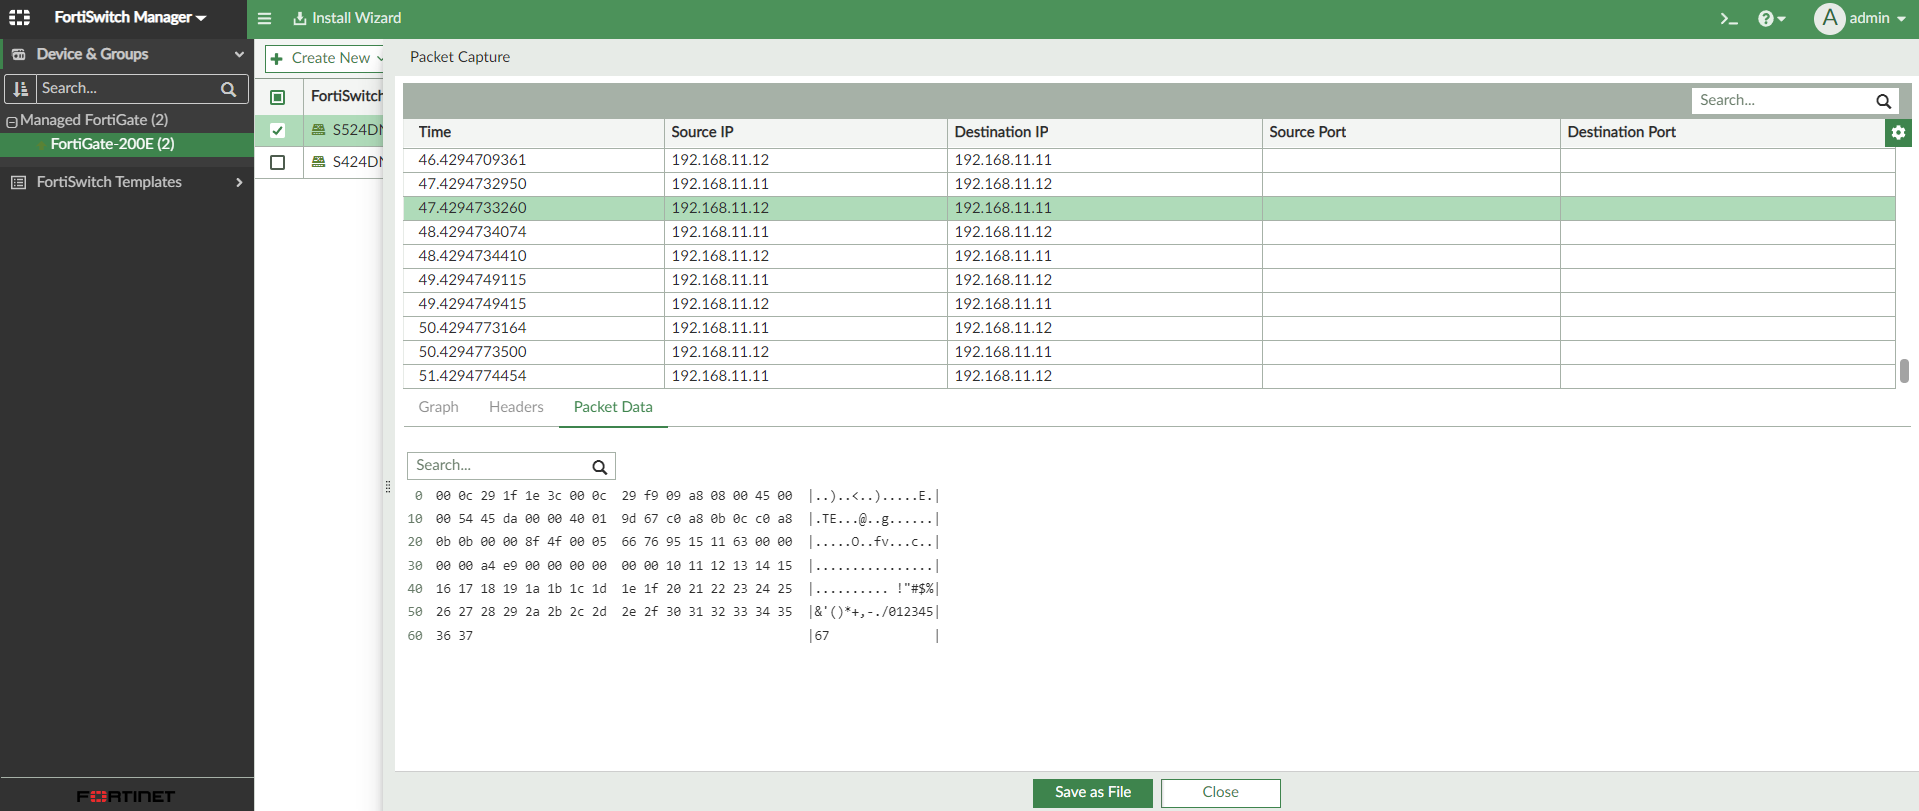The width and height of the screenshot is (1919, 811).
Task: Click the Install Wizard download icon
Action: (x=299, y=18)
